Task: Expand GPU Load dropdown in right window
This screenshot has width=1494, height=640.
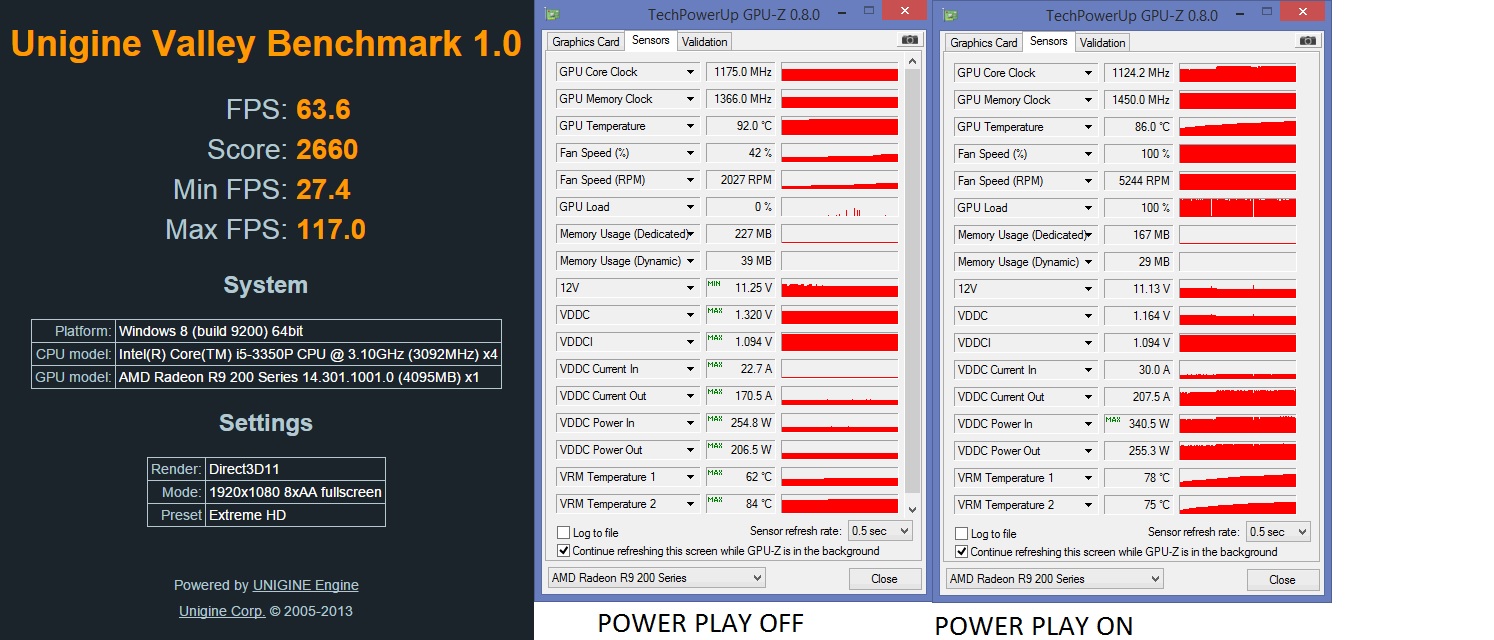Action: (x=1088, y=208)
